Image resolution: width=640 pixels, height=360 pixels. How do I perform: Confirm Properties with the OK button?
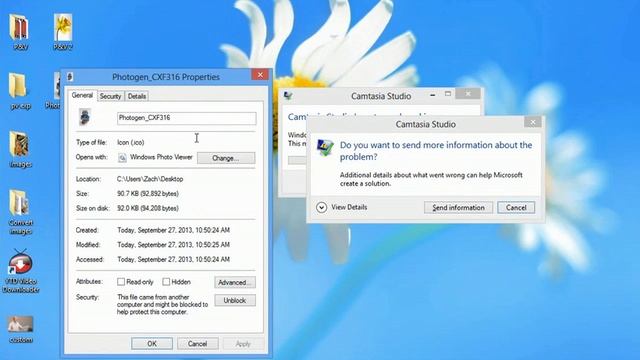click(x=152, y=344)
